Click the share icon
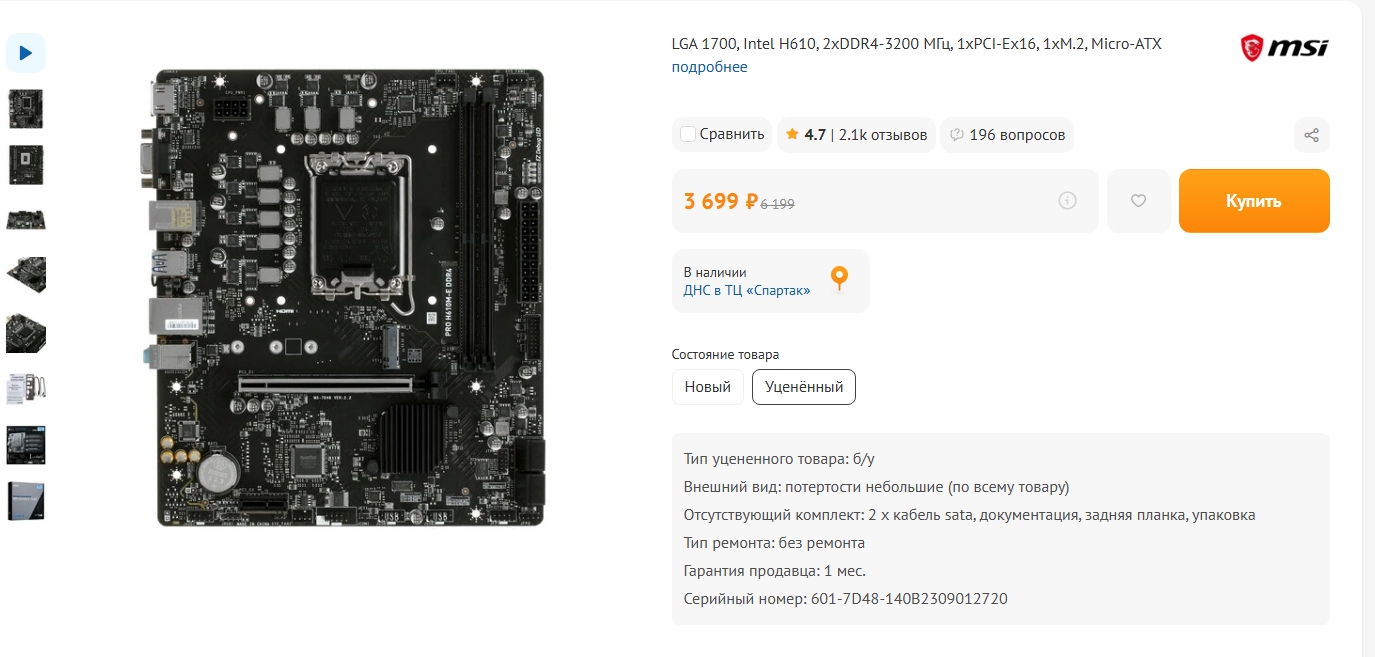Viewport: 1375px width, 657px height. (1312, 135)
